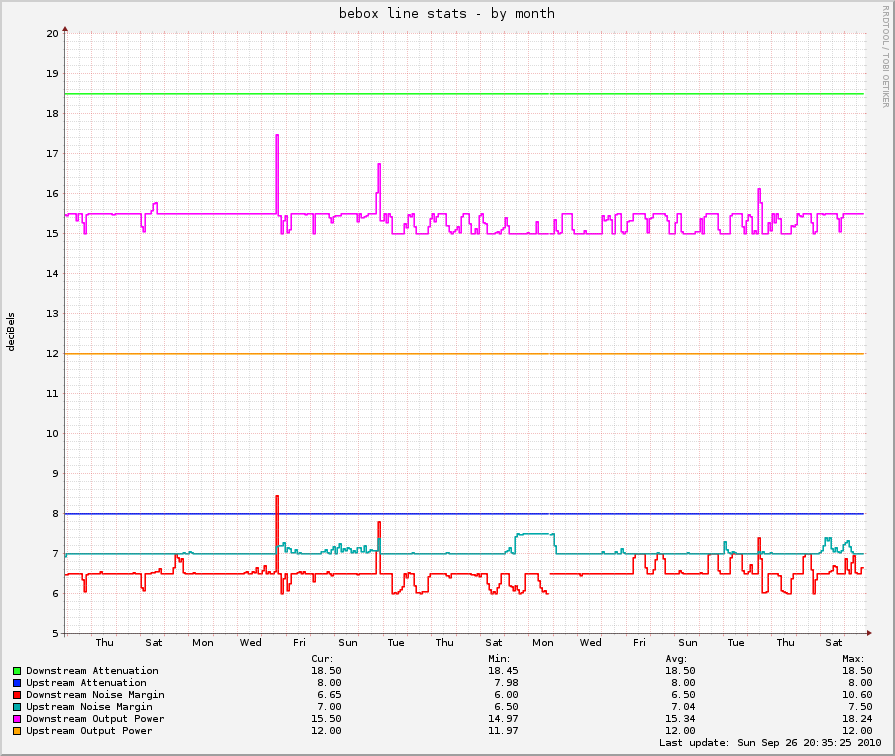
Task: Click the y-axis label 20
Action: point(53,33)
